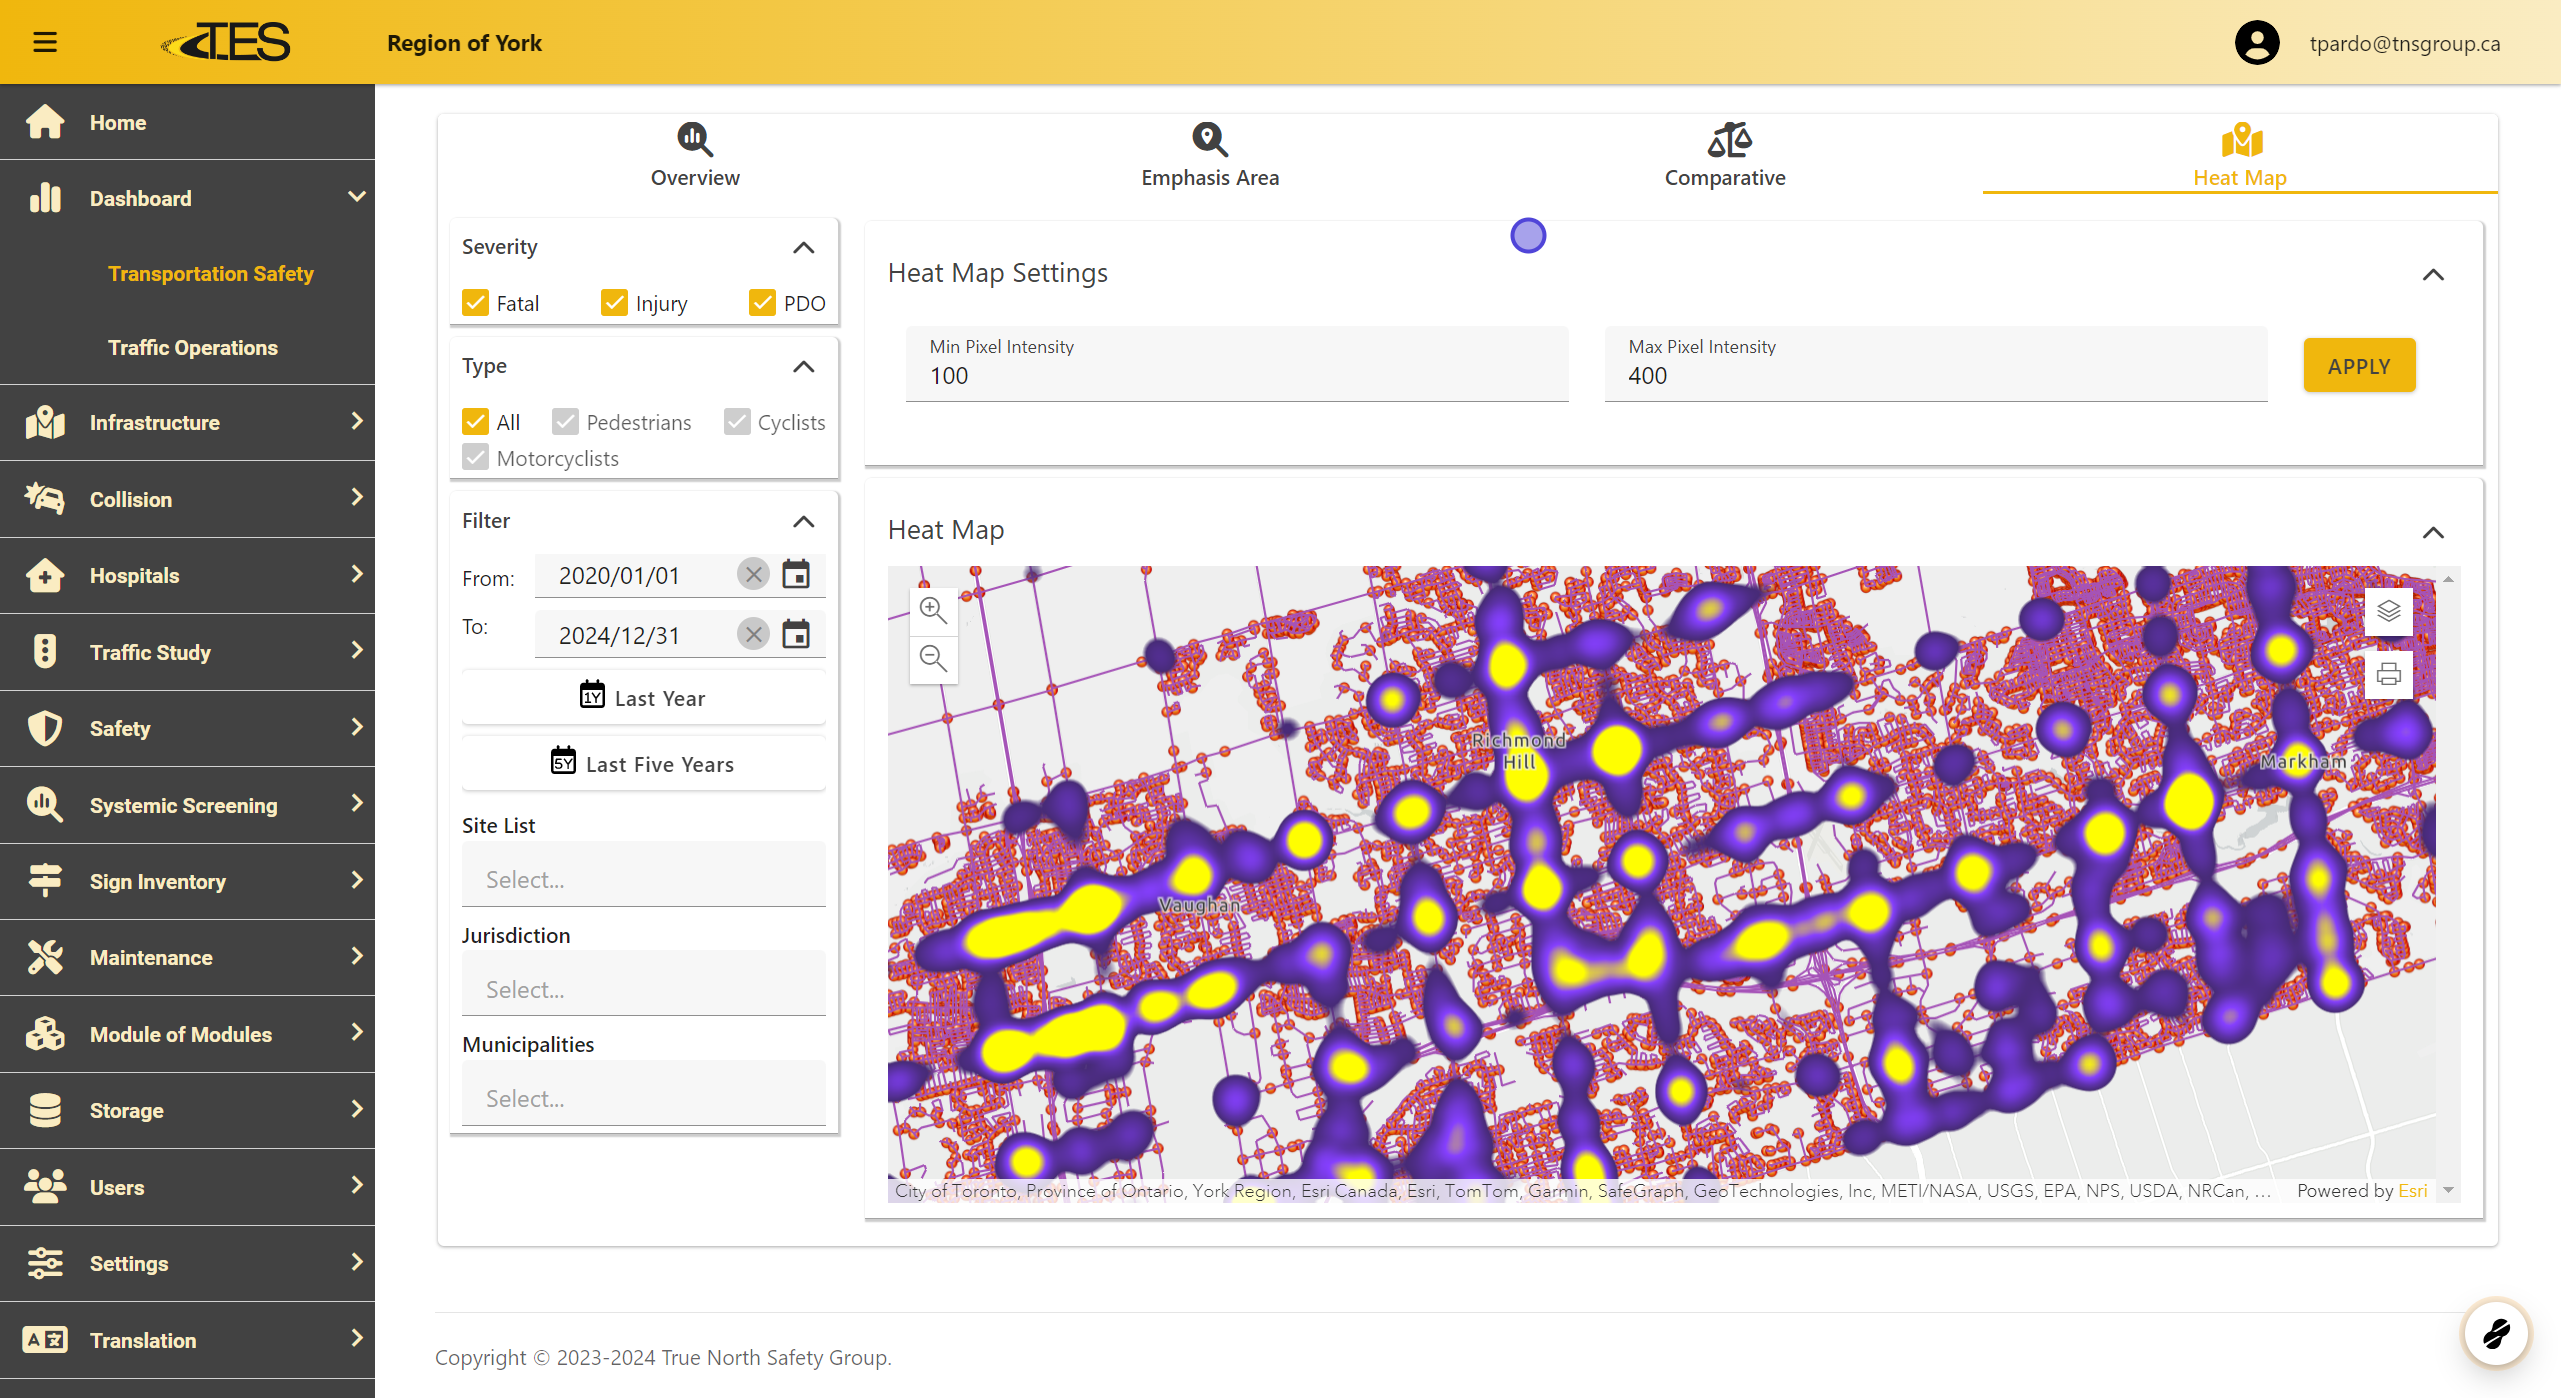Toggle the Injury severity checkbox

614,303
